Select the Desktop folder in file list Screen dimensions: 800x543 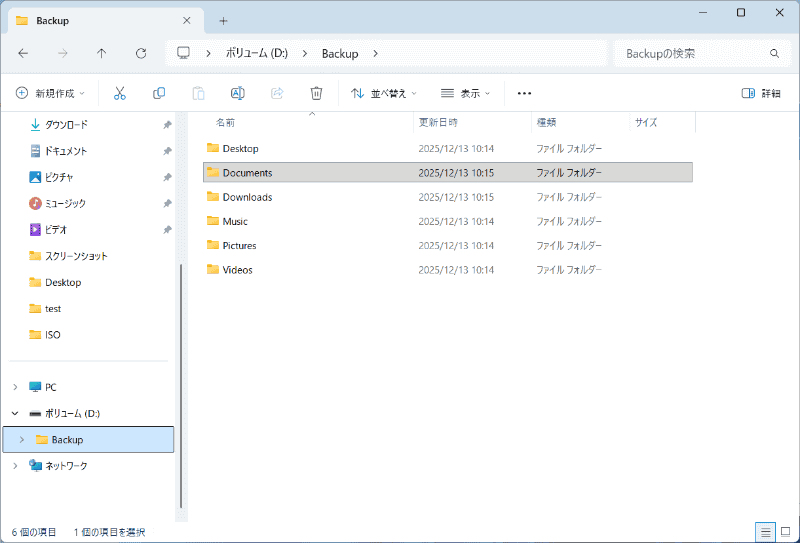[447, 149]
